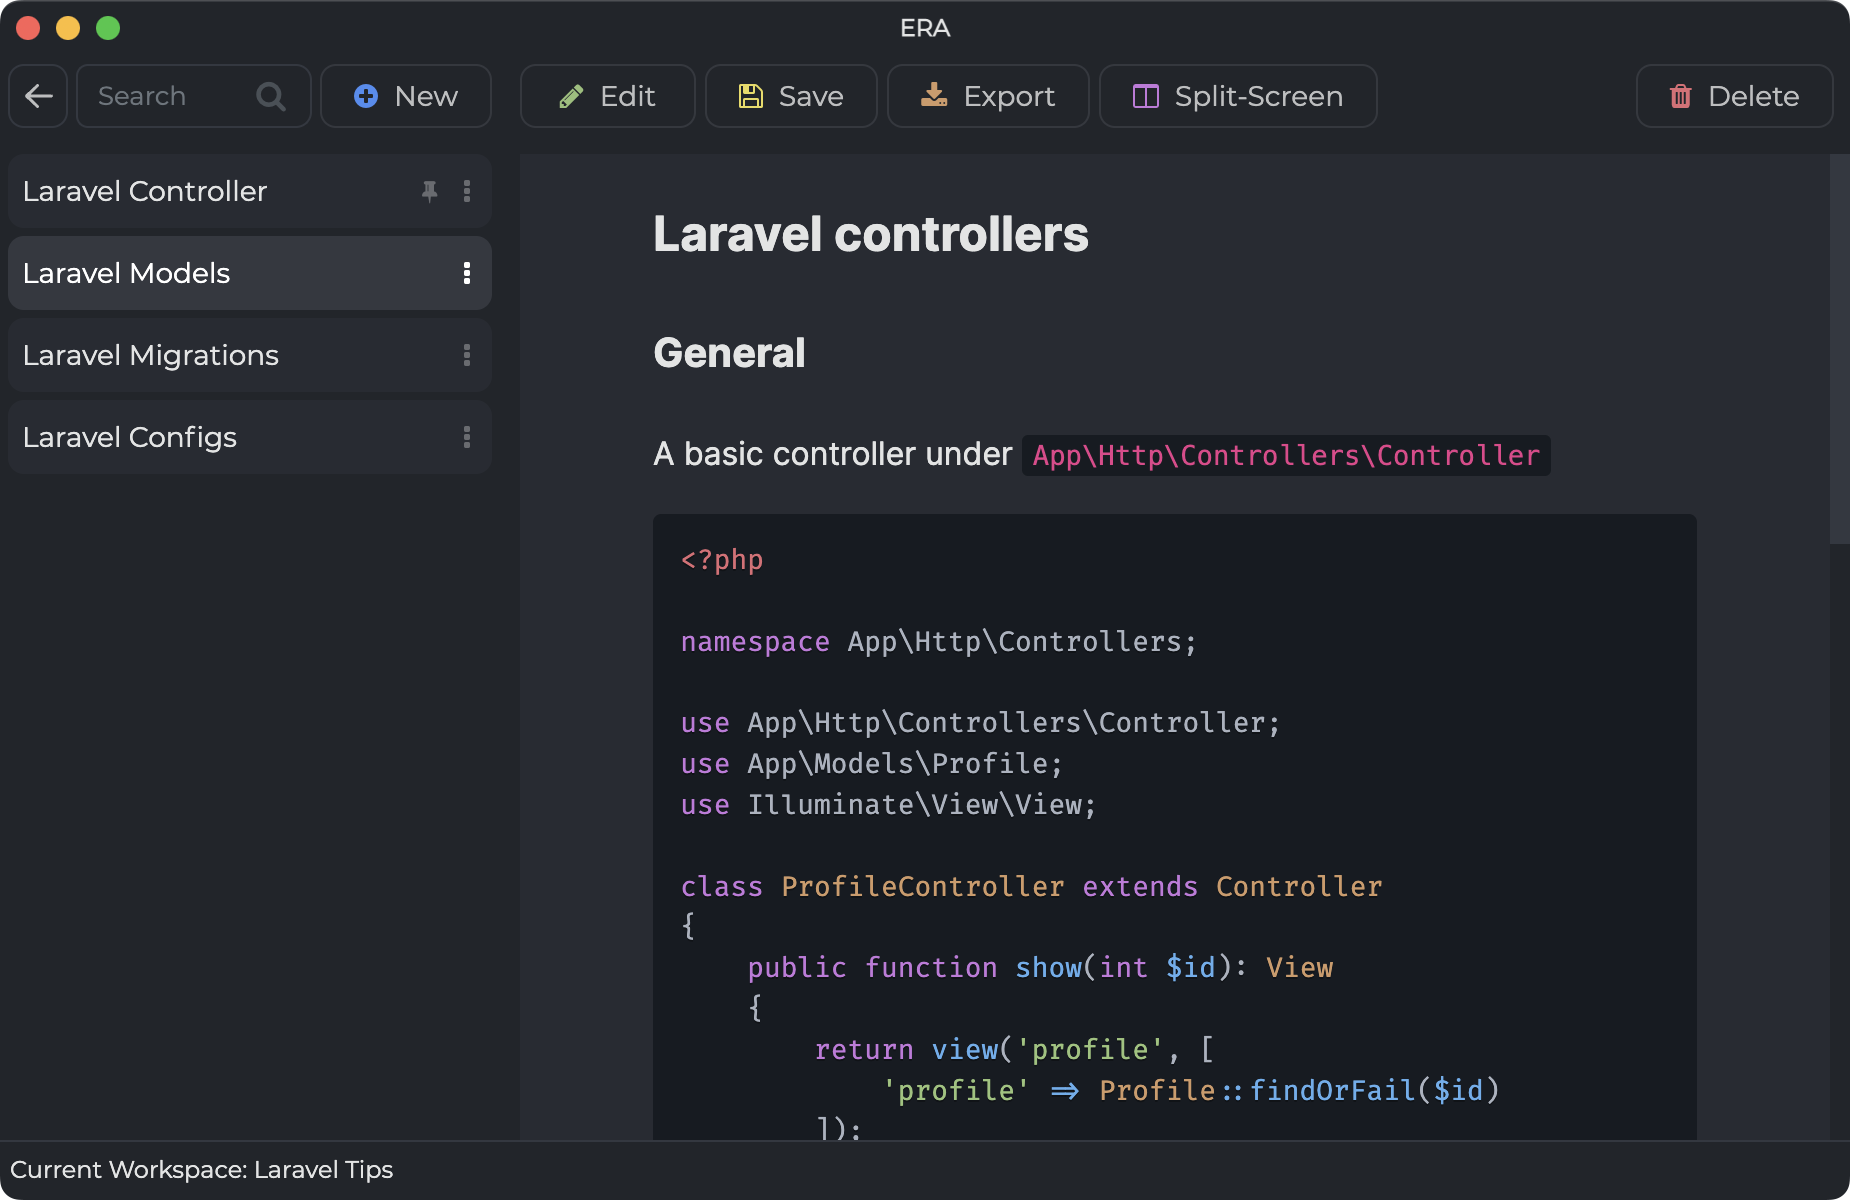The image size is (1850, 1200).
Task: Create a new note with New button
Action: [406, 96]
